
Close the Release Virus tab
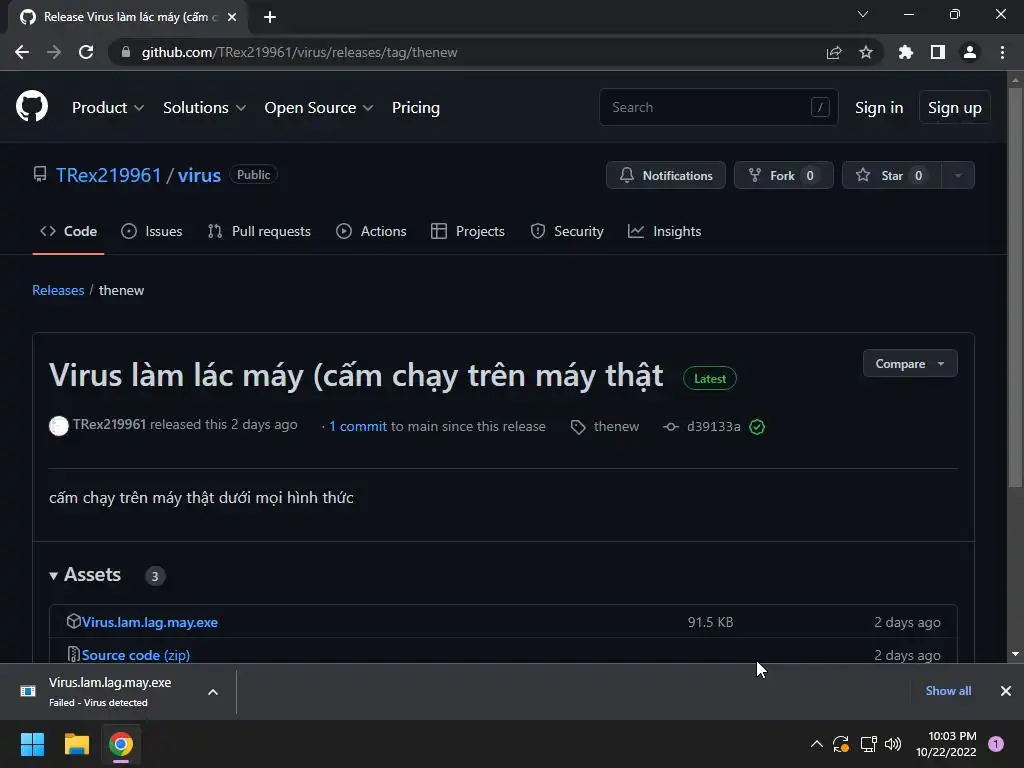[232, 17]
